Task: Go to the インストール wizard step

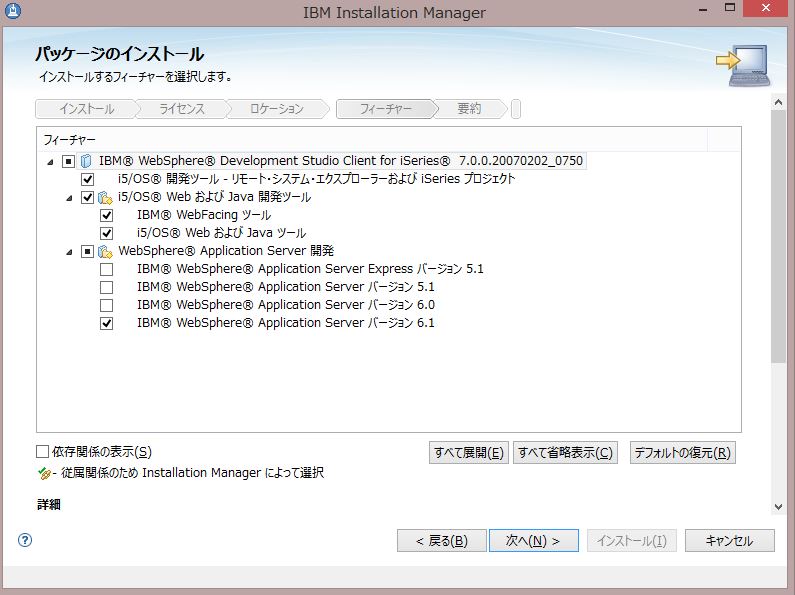Action: 86,109
